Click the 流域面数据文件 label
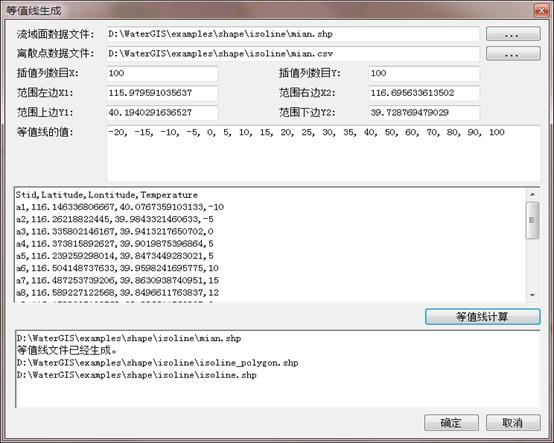Viewport: 554px width, 443px height. pos(55,34)
